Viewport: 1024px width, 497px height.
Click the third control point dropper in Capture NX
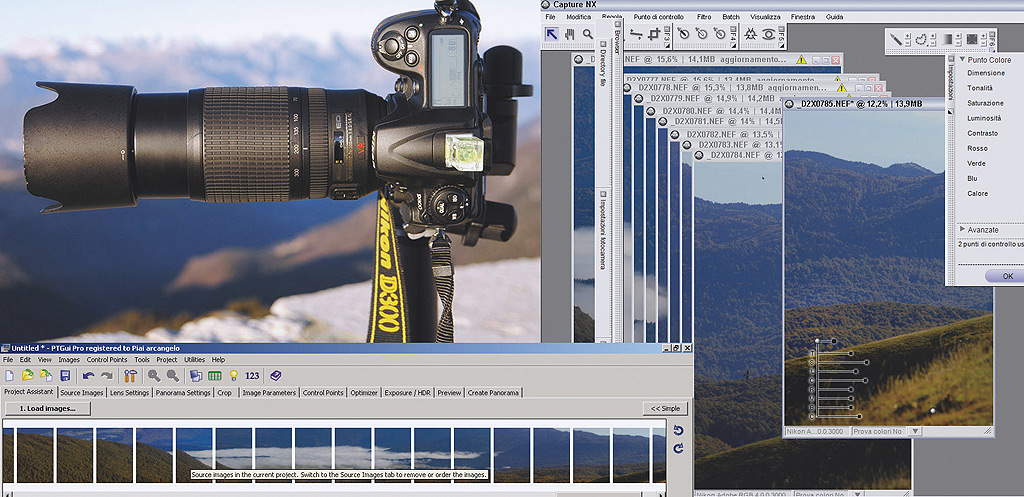pyautogui.click(x=720, y=33)
